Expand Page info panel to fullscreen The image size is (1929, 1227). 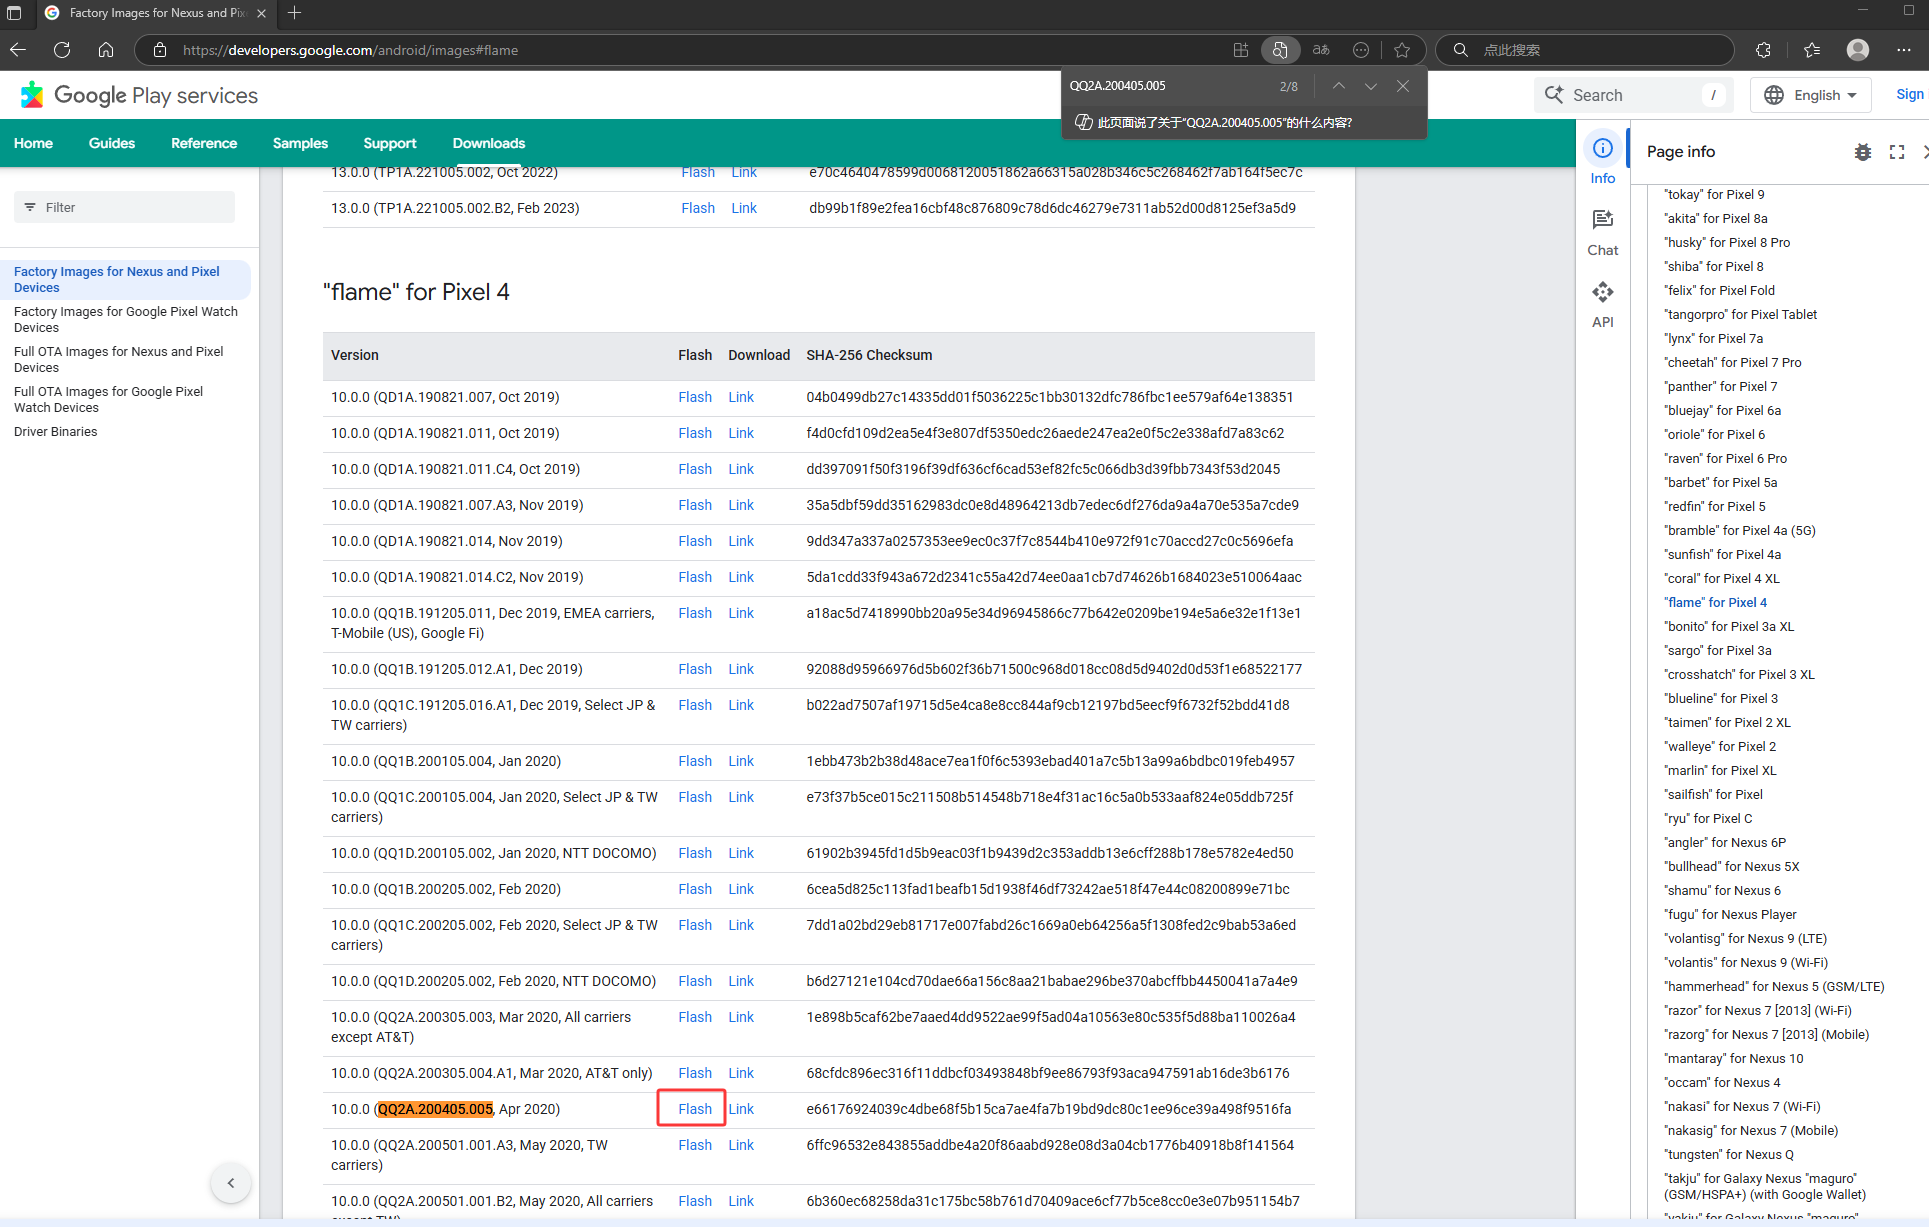(x=1897, y=152)
